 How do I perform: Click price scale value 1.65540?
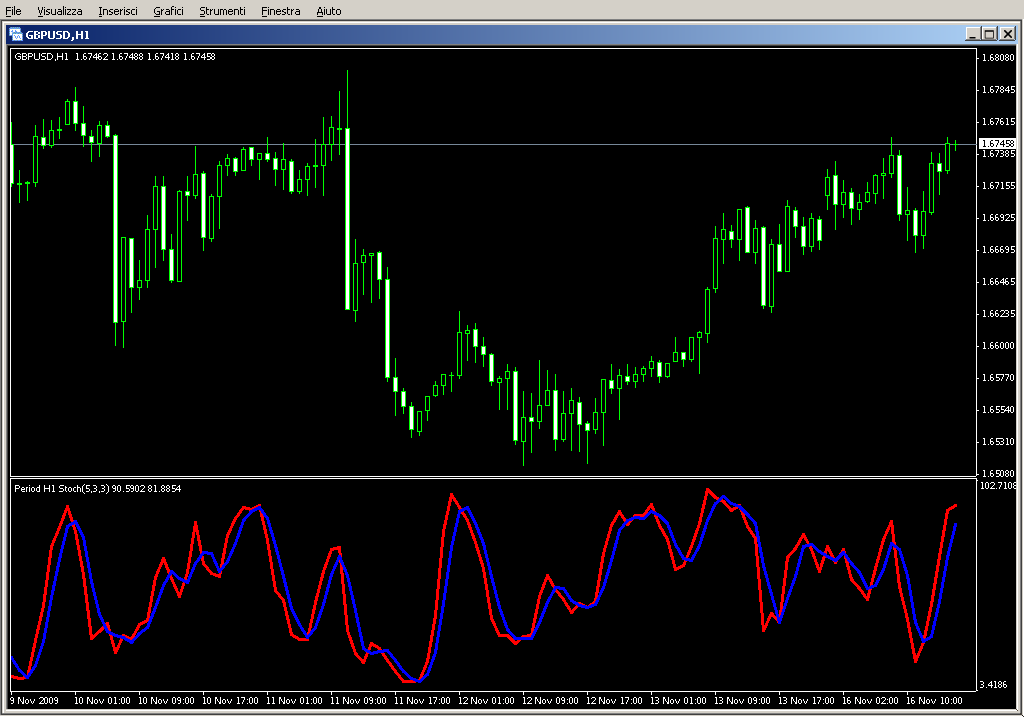pos(999,409)
